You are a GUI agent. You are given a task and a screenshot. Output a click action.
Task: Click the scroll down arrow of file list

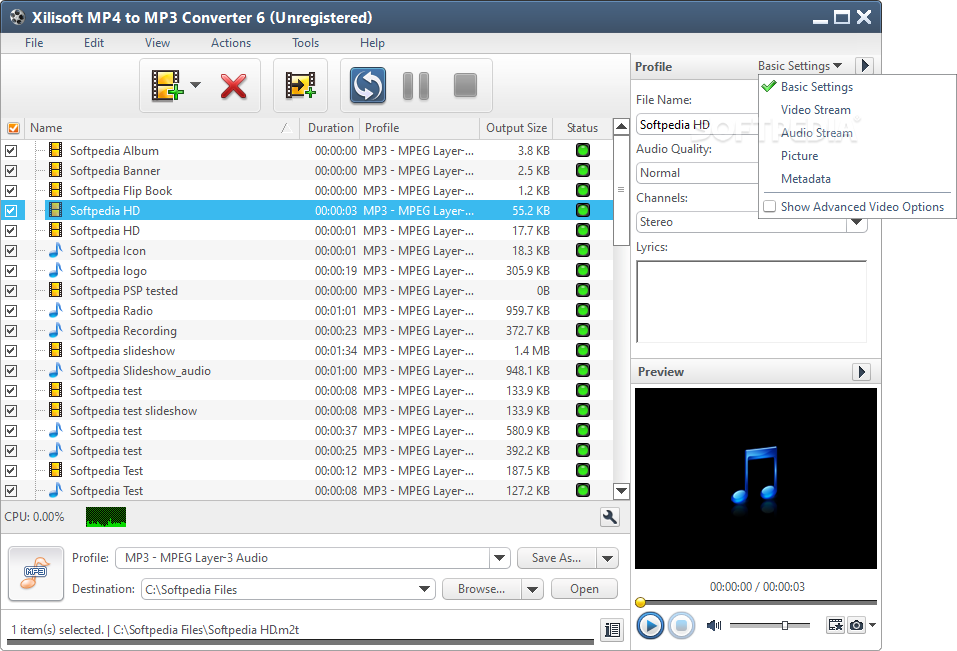[621, 491]
